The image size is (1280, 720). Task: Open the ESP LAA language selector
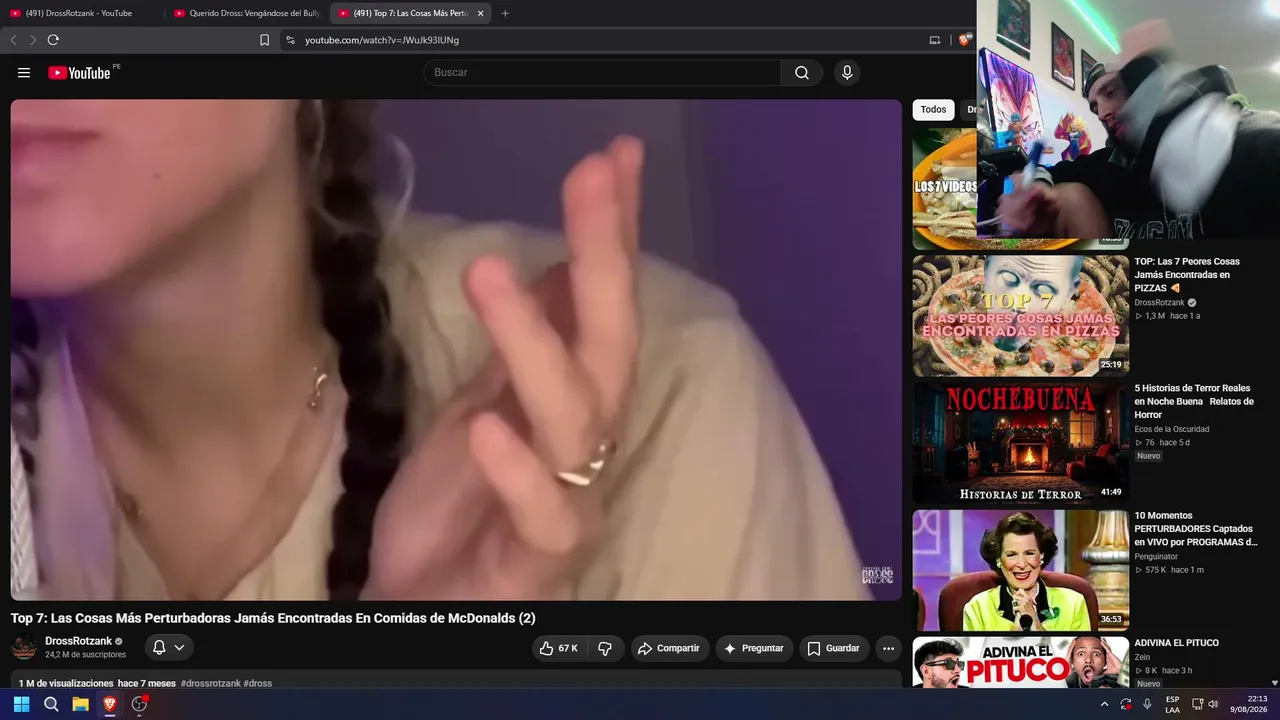point(1172,704)
